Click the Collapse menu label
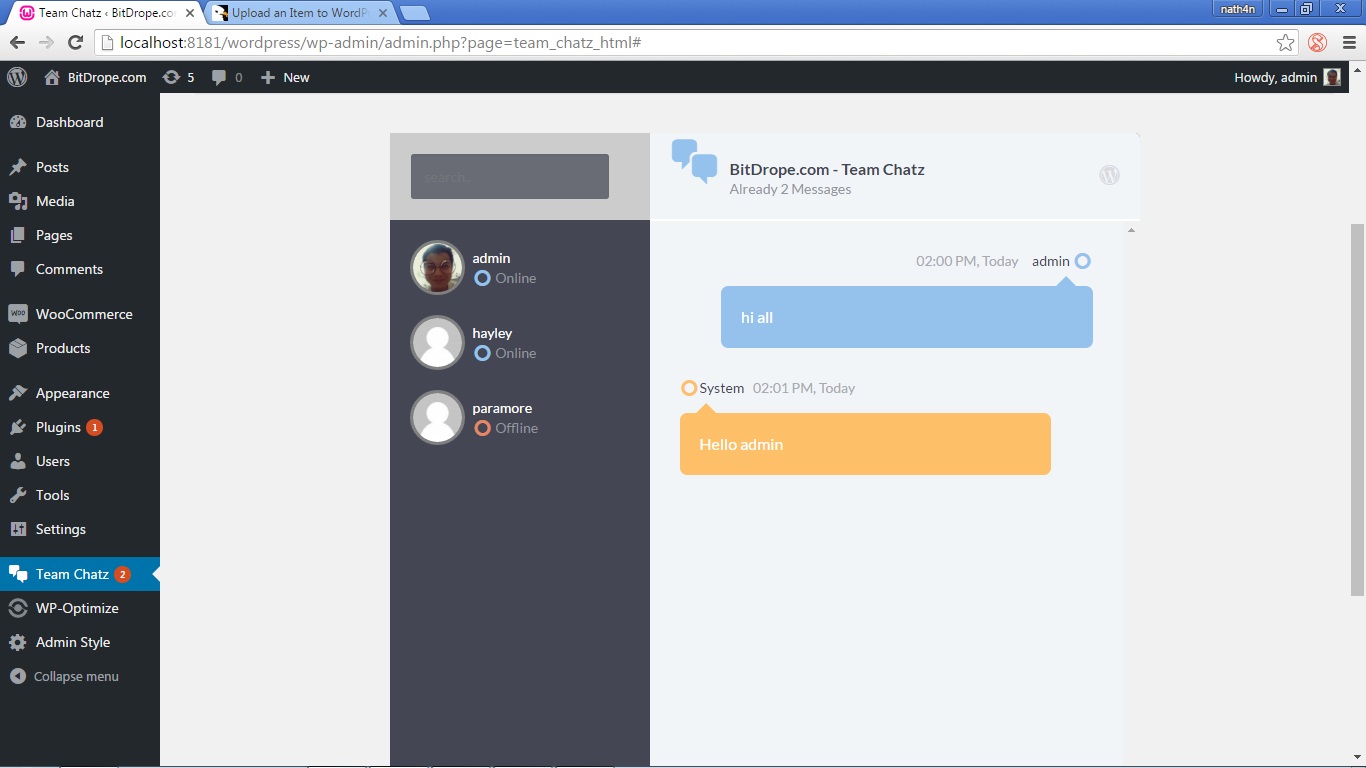The height and width of the screenshot is (768, 1366). [x=76, y=676]
